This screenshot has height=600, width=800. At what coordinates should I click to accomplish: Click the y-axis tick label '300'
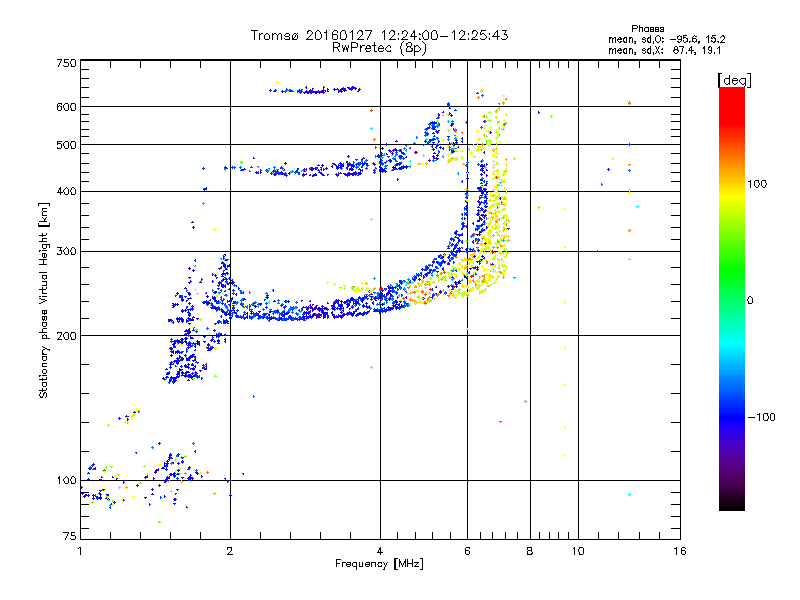click(66, 251)
